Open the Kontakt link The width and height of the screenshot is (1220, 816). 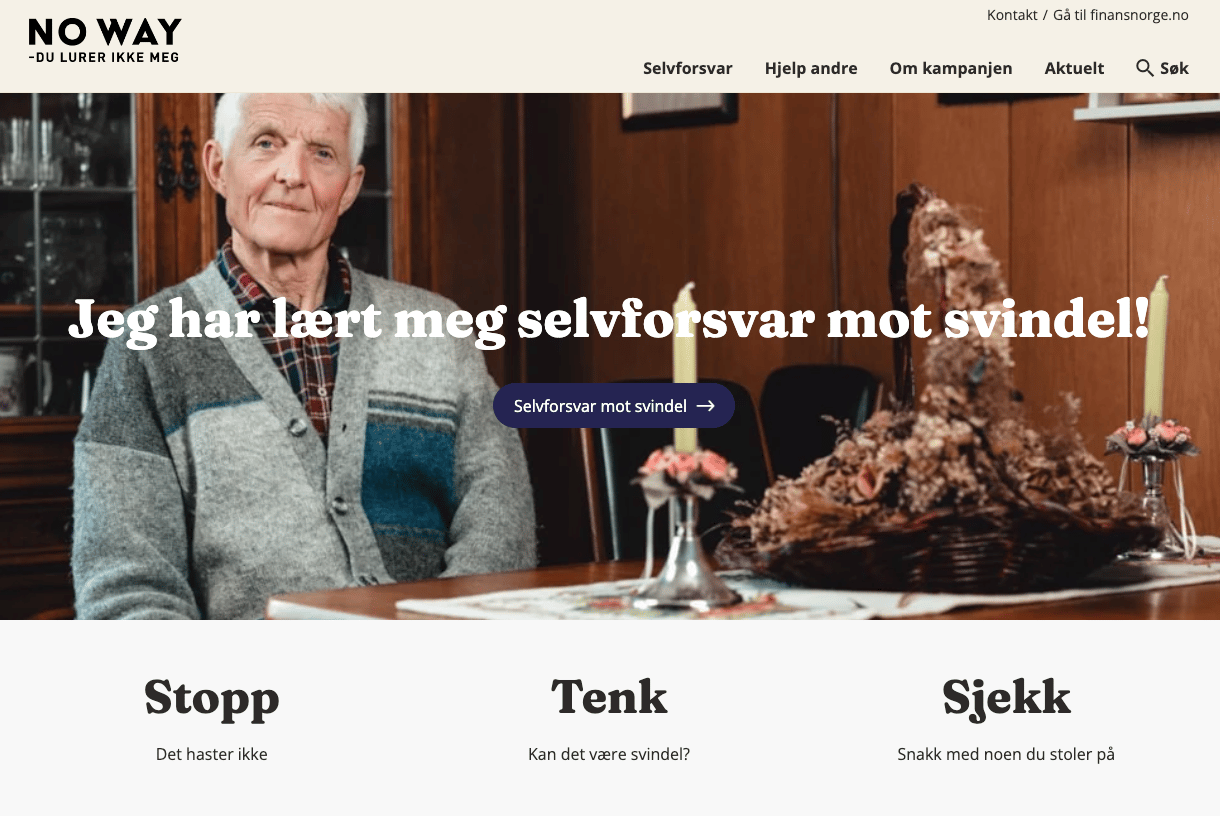coord(1012,15)
